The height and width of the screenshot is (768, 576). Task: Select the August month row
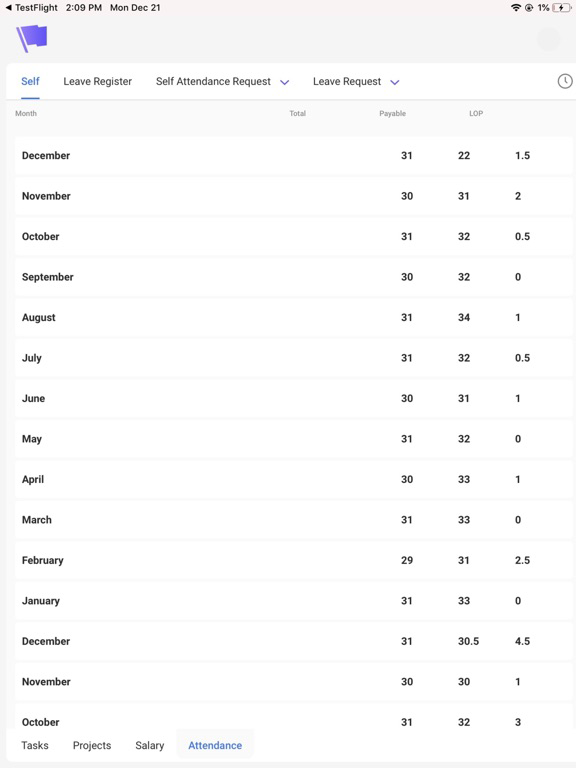(x=293, y=317)
